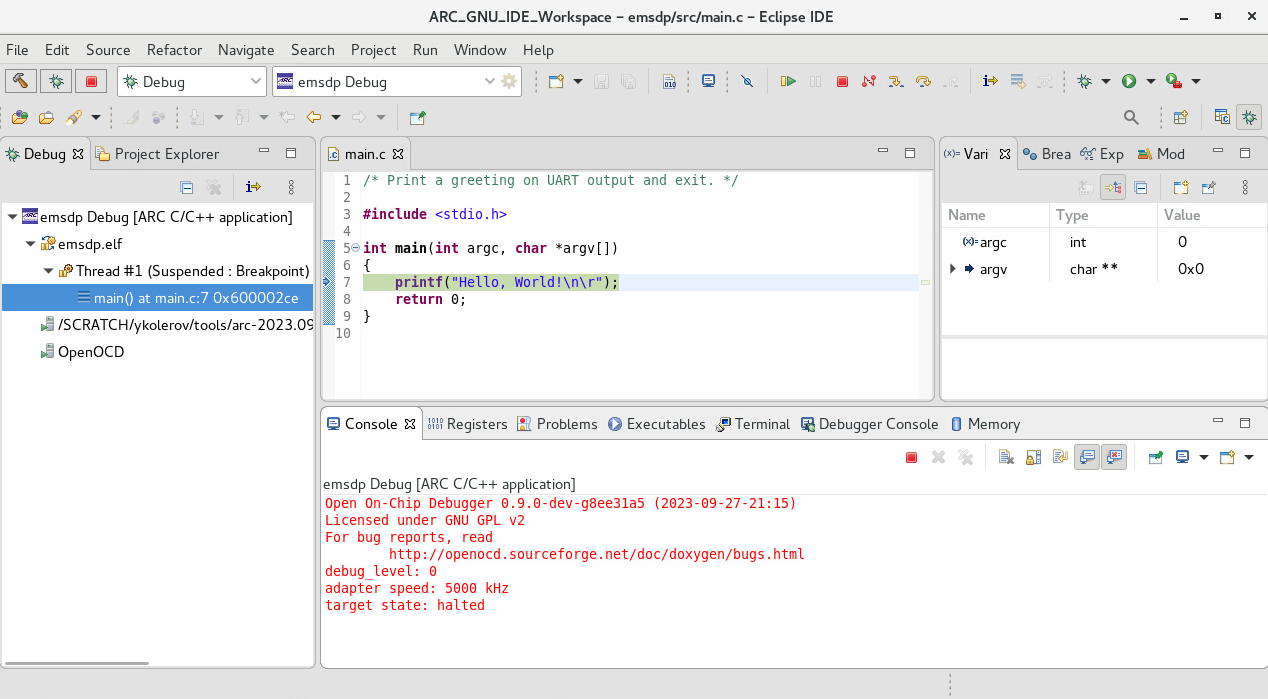
Task: Click the Step Over icon
Action: click(924, 81)
